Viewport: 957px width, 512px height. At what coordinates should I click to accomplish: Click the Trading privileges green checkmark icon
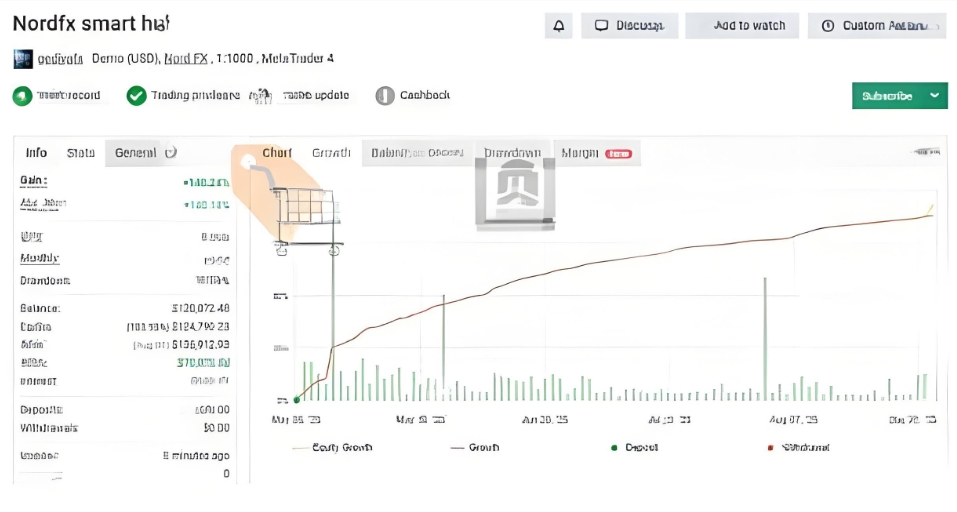(x=136, y=96)
